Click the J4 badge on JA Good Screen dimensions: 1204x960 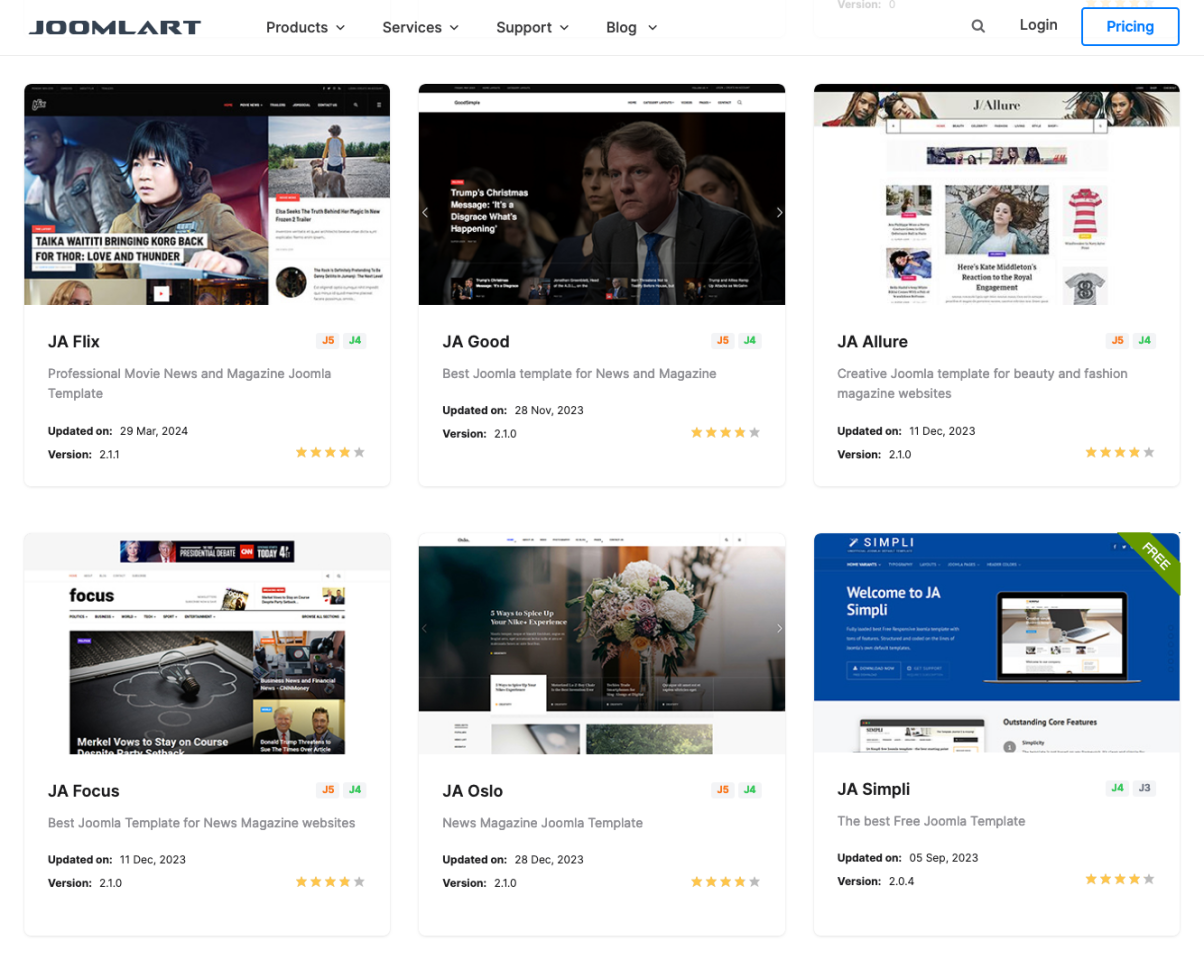point(749,341)
